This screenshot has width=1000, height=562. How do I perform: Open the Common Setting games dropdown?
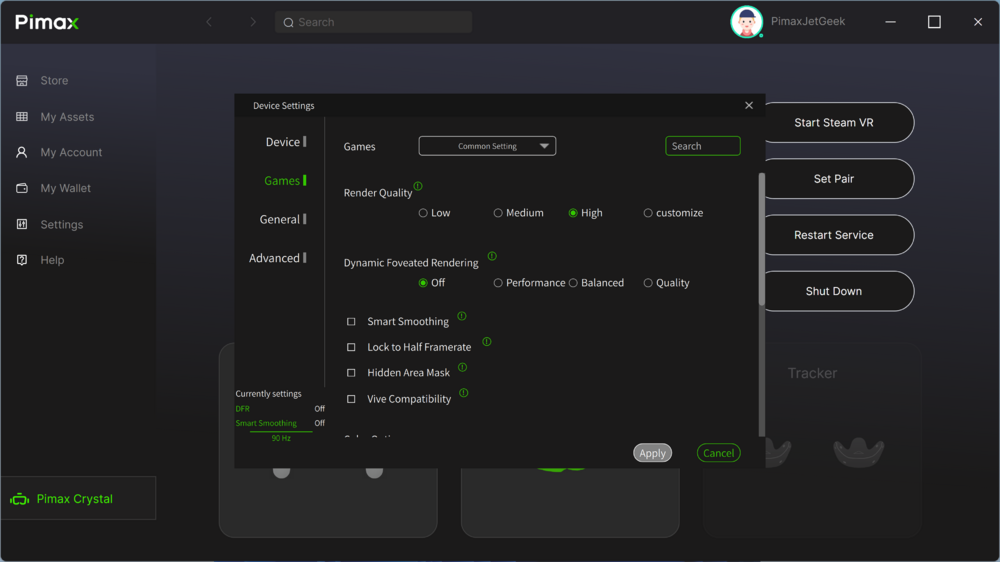click(487, 146)
